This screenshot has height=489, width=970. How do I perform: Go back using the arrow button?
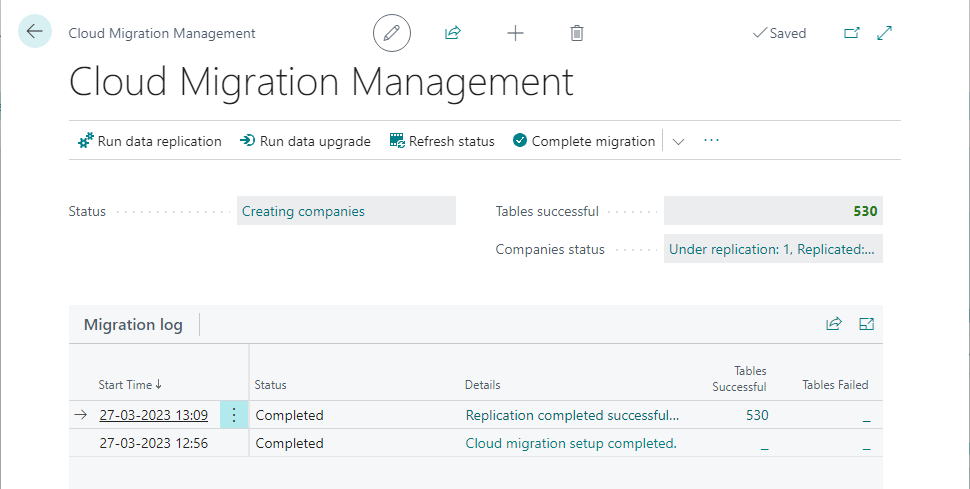pos(35,31)
